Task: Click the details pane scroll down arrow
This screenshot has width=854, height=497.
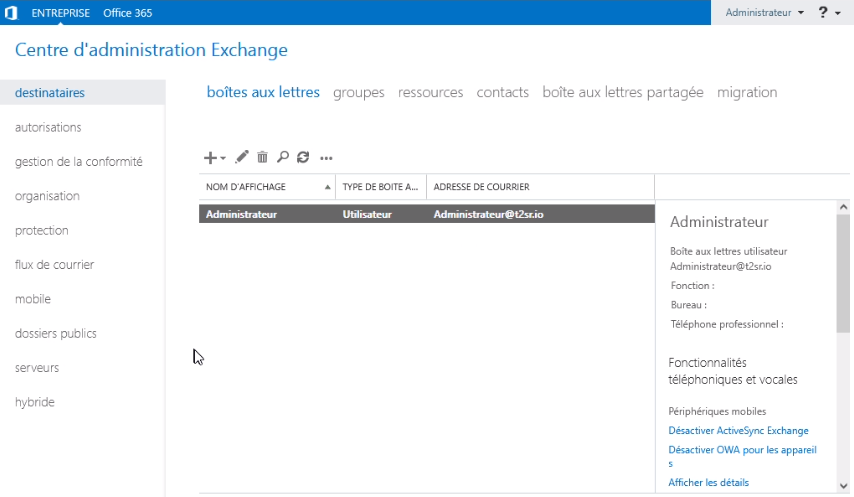Action: coord(843,486)
